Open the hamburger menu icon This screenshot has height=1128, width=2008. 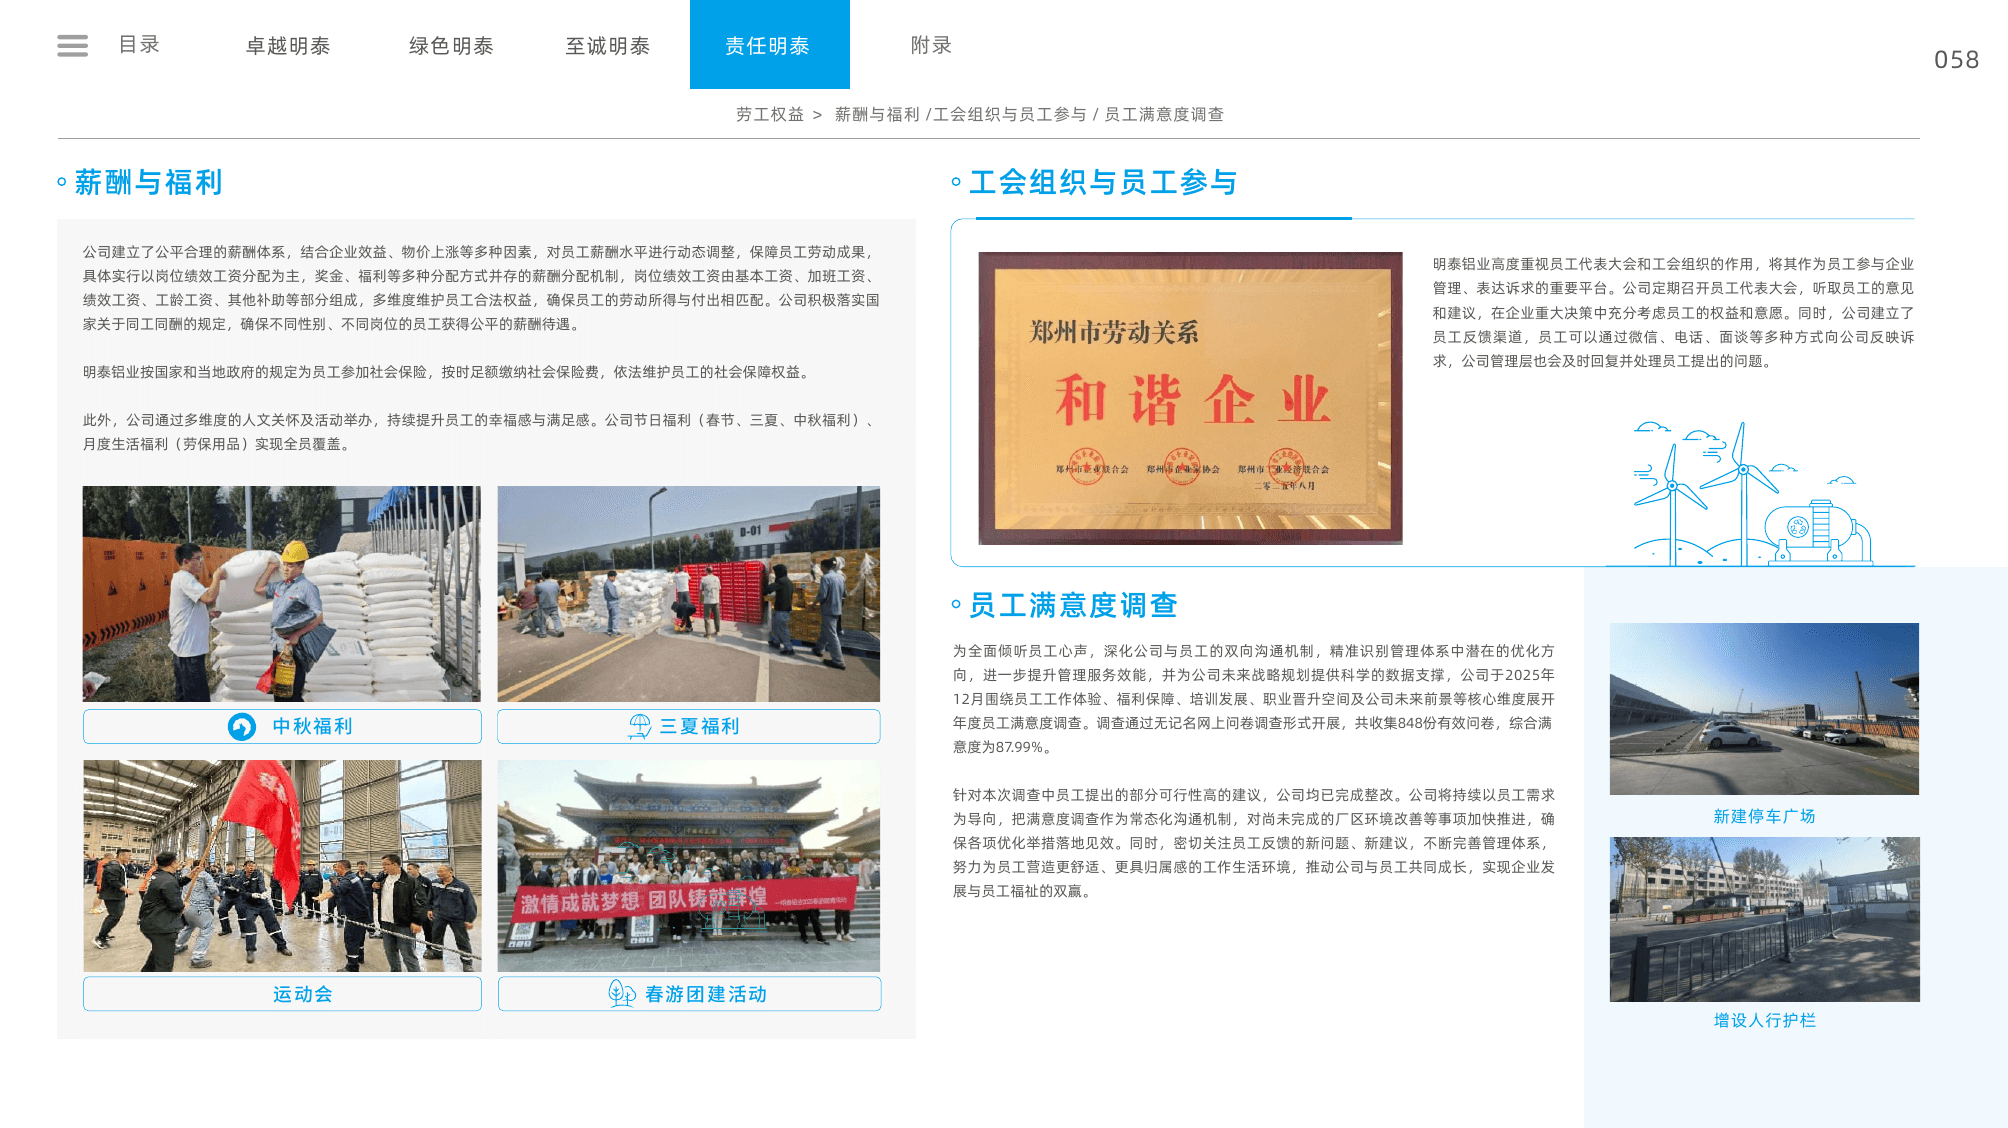pyautogui.click(x=72, y=45)
